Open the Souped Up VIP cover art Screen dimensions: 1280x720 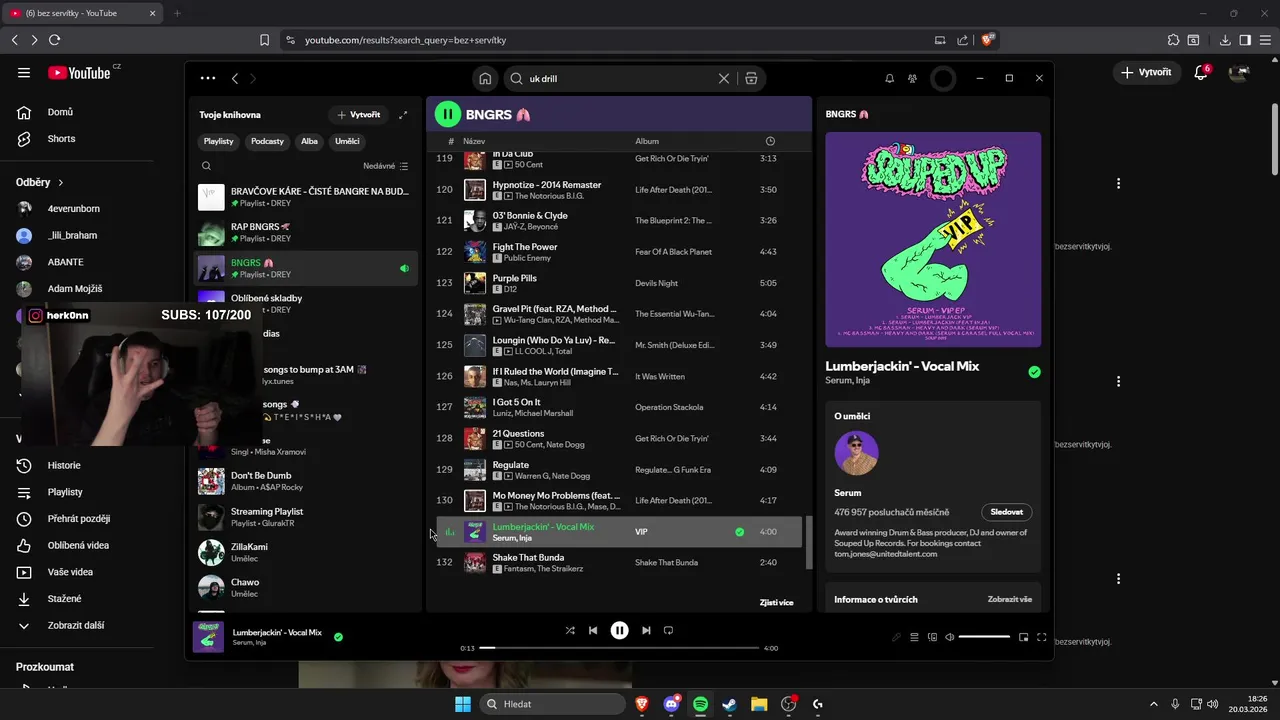tap(933, 240)
